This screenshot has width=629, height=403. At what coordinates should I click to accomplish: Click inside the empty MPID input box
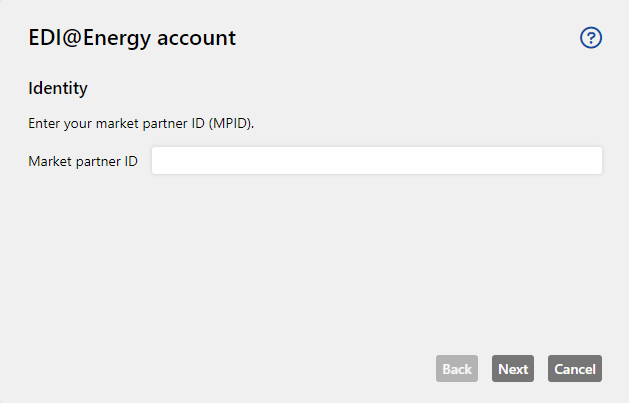(377, 160)
